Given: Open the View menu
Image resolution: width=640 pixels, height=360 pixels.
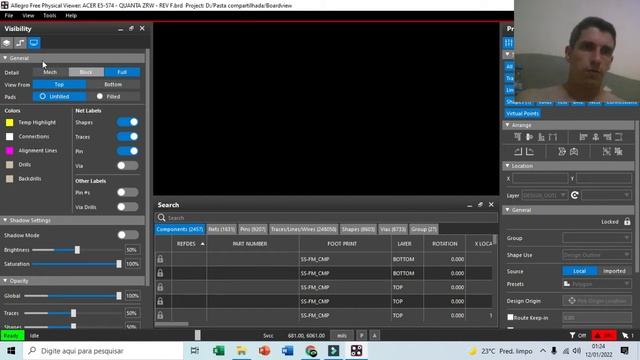Looking at the screenshot, I should tap(28, 16).
